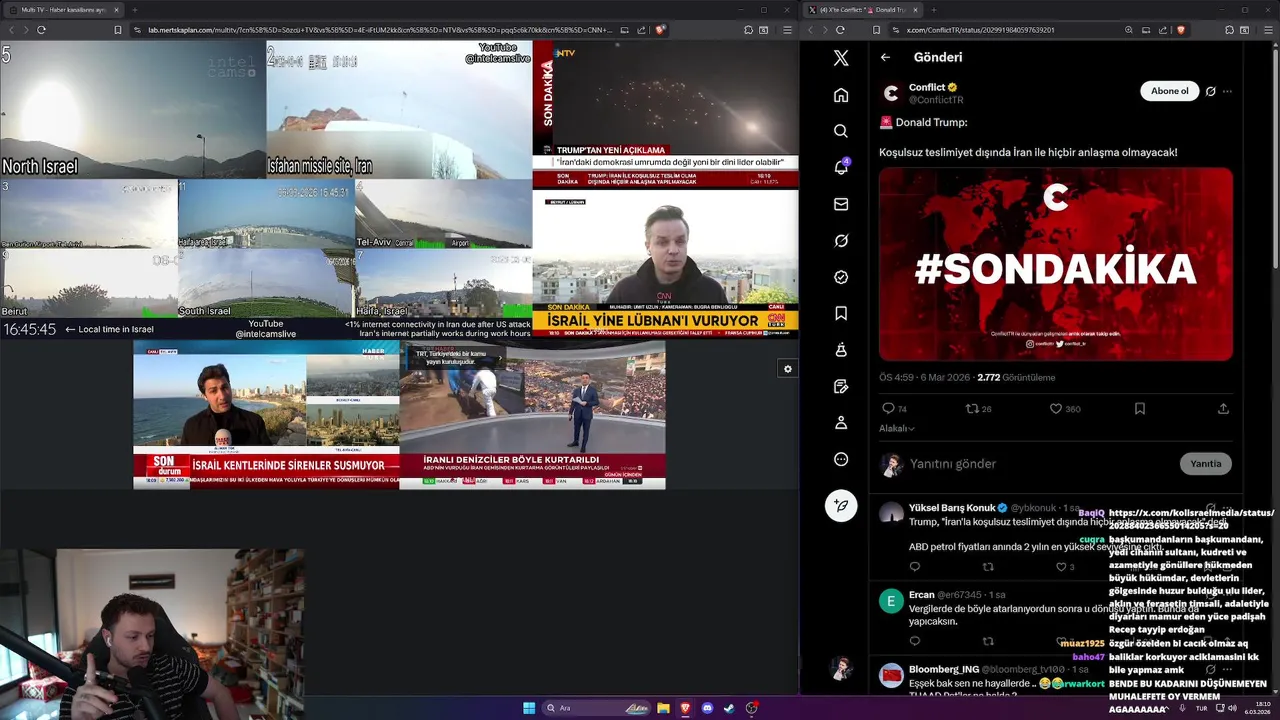Viewport: 1280px width, 720px height.
Task: Open the three-dot menu on Conflict post
Action: (x=1227, y=91)
